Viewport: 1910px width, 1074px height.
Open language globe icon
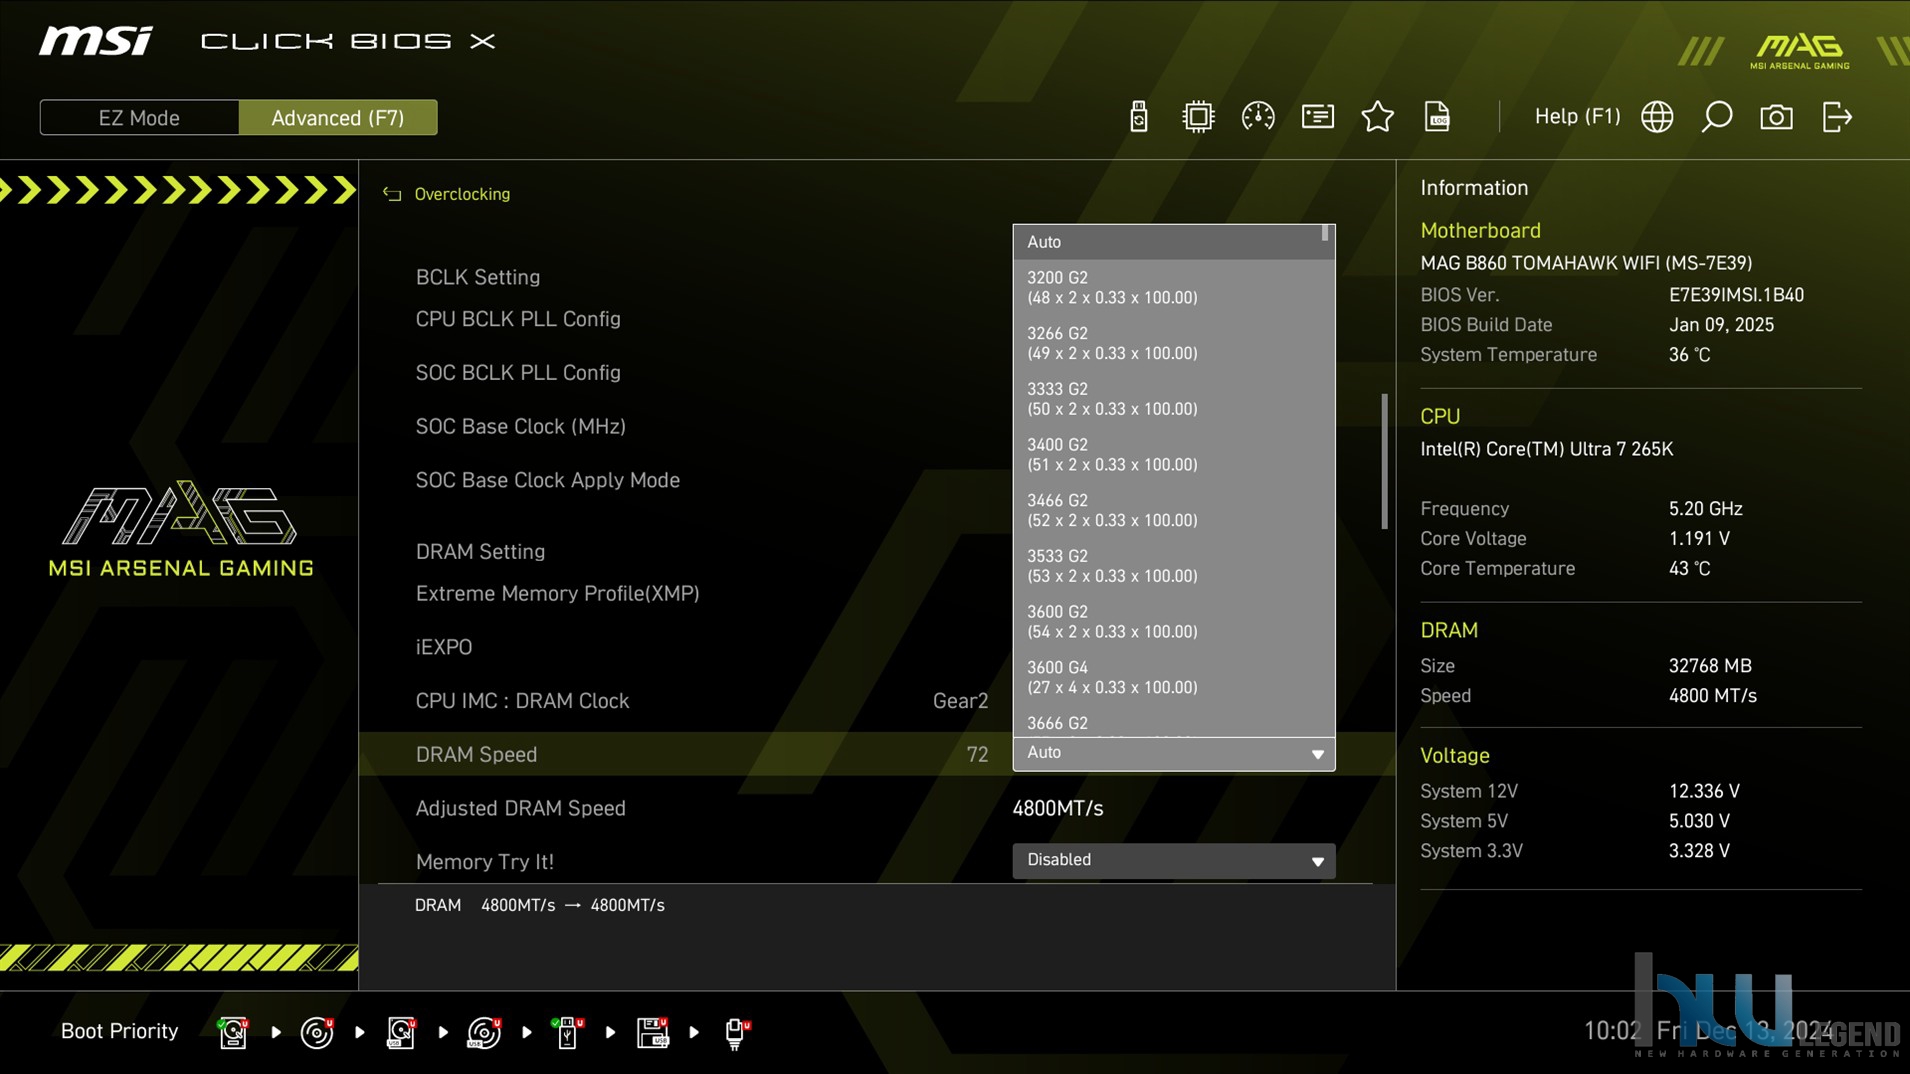[1657, 117]
